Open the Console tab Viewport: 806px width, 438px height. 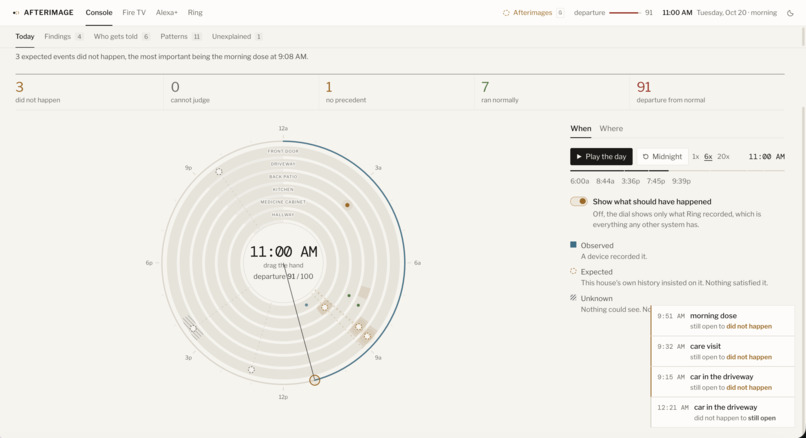tap(99, 12)
